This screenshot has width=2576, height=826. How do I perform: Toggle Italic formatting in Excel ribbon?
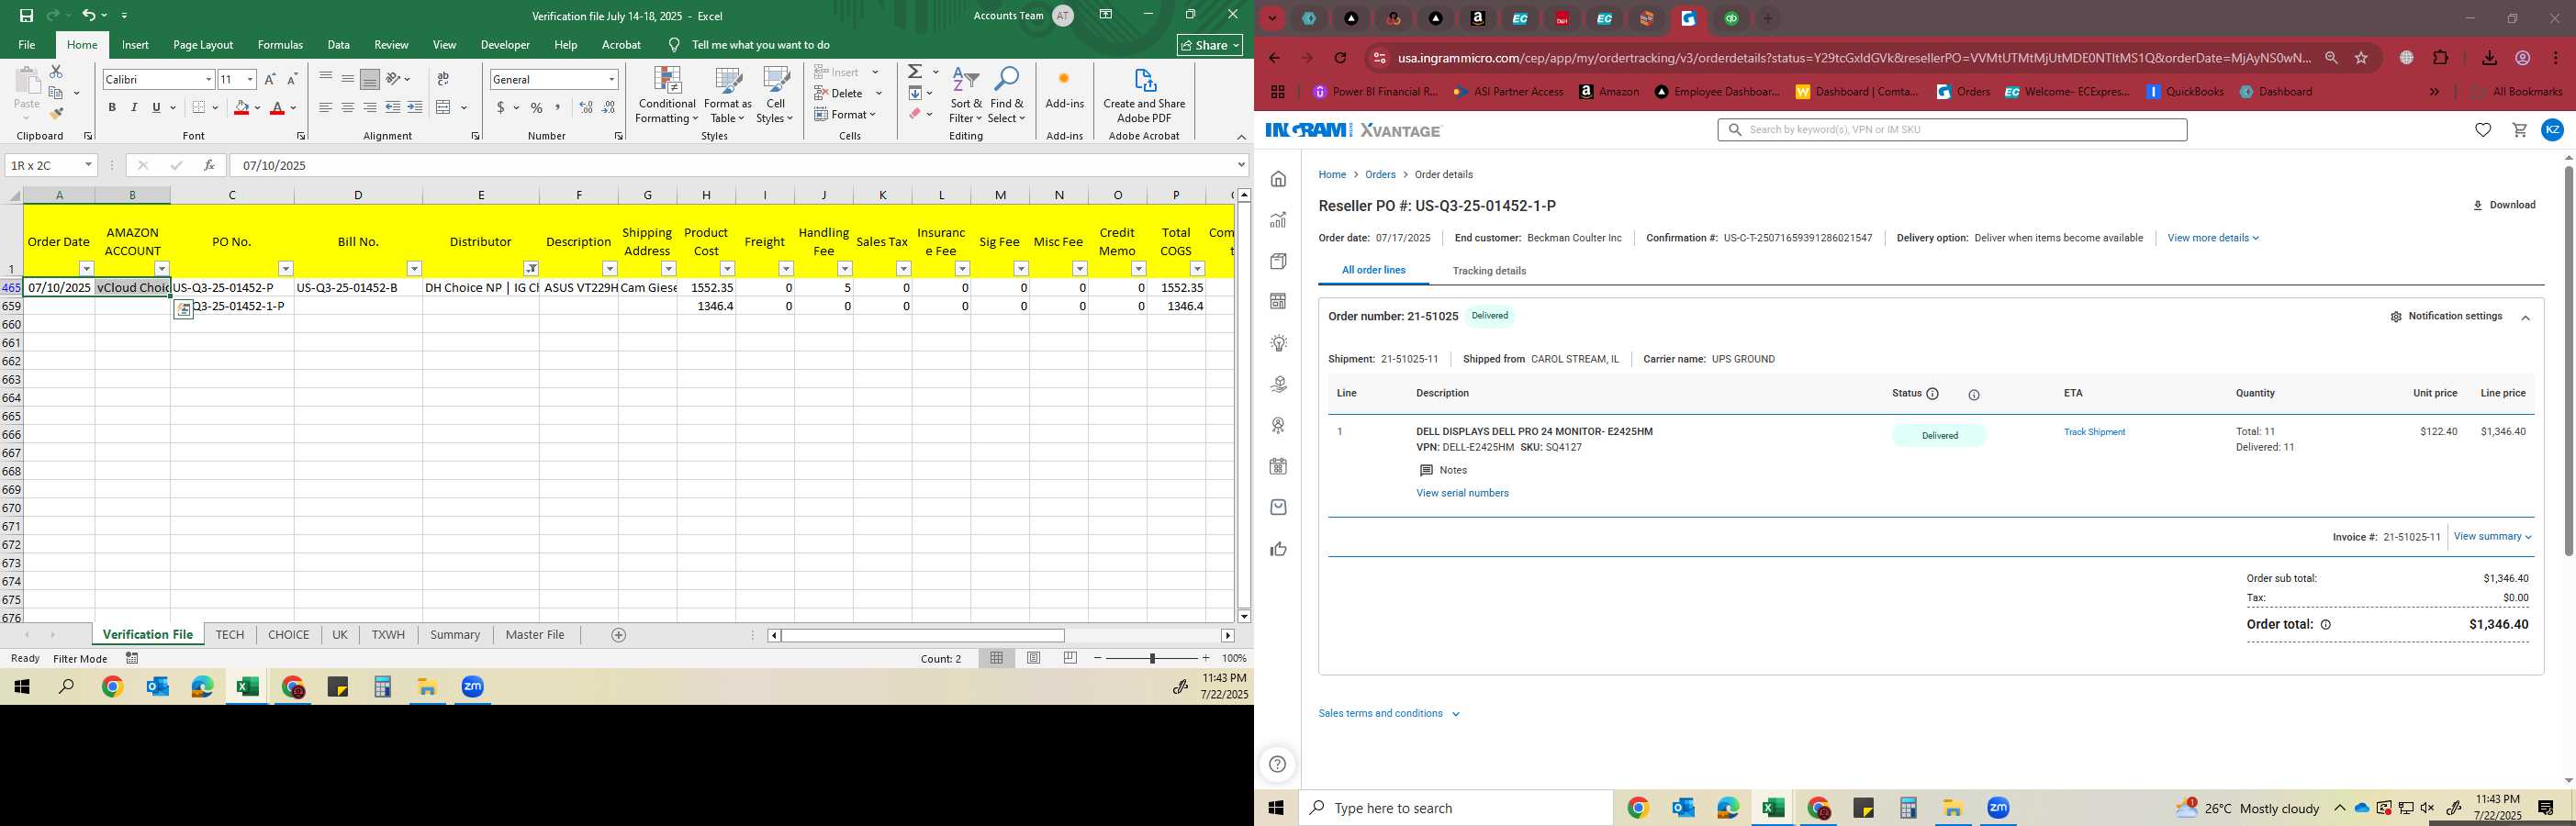pyautogui.click(x=134, y=107)
